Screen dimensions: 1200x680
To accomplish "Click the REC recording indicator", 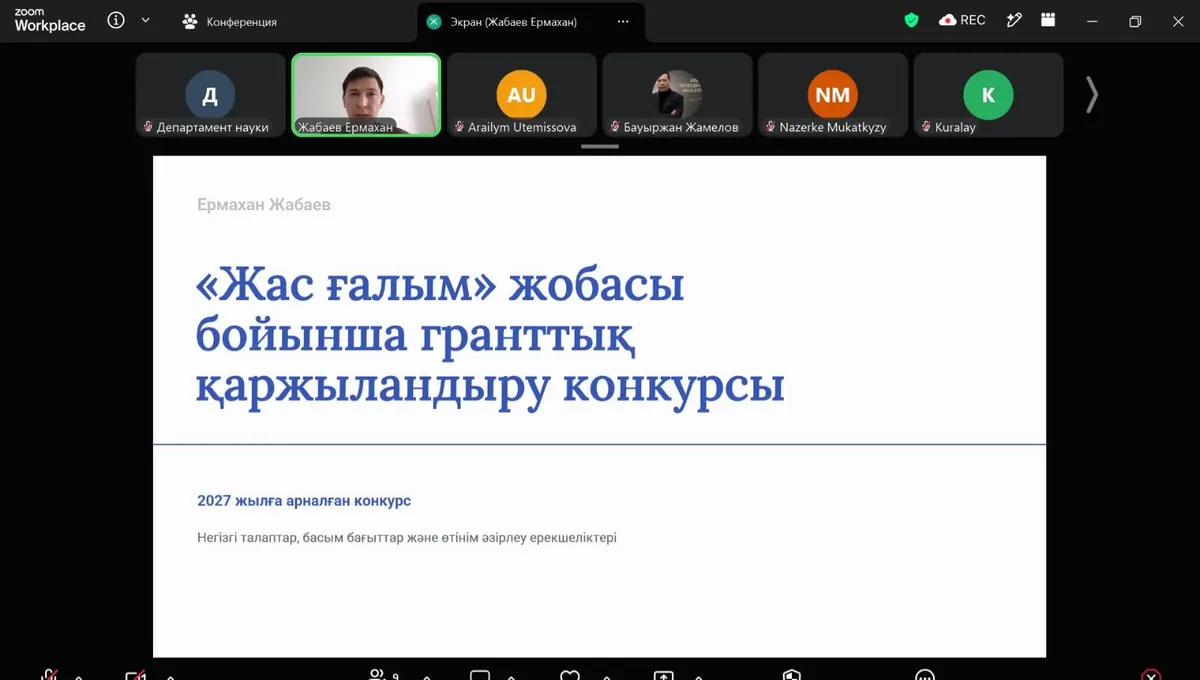I will click(962, 20).
